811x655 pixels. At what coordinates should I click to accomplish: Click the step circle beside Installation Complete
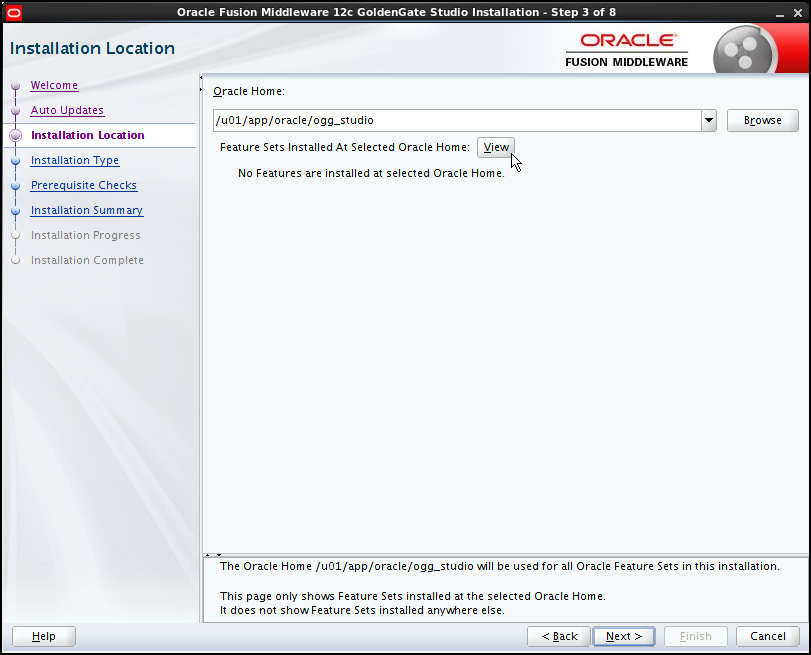[x=14, y=260]
